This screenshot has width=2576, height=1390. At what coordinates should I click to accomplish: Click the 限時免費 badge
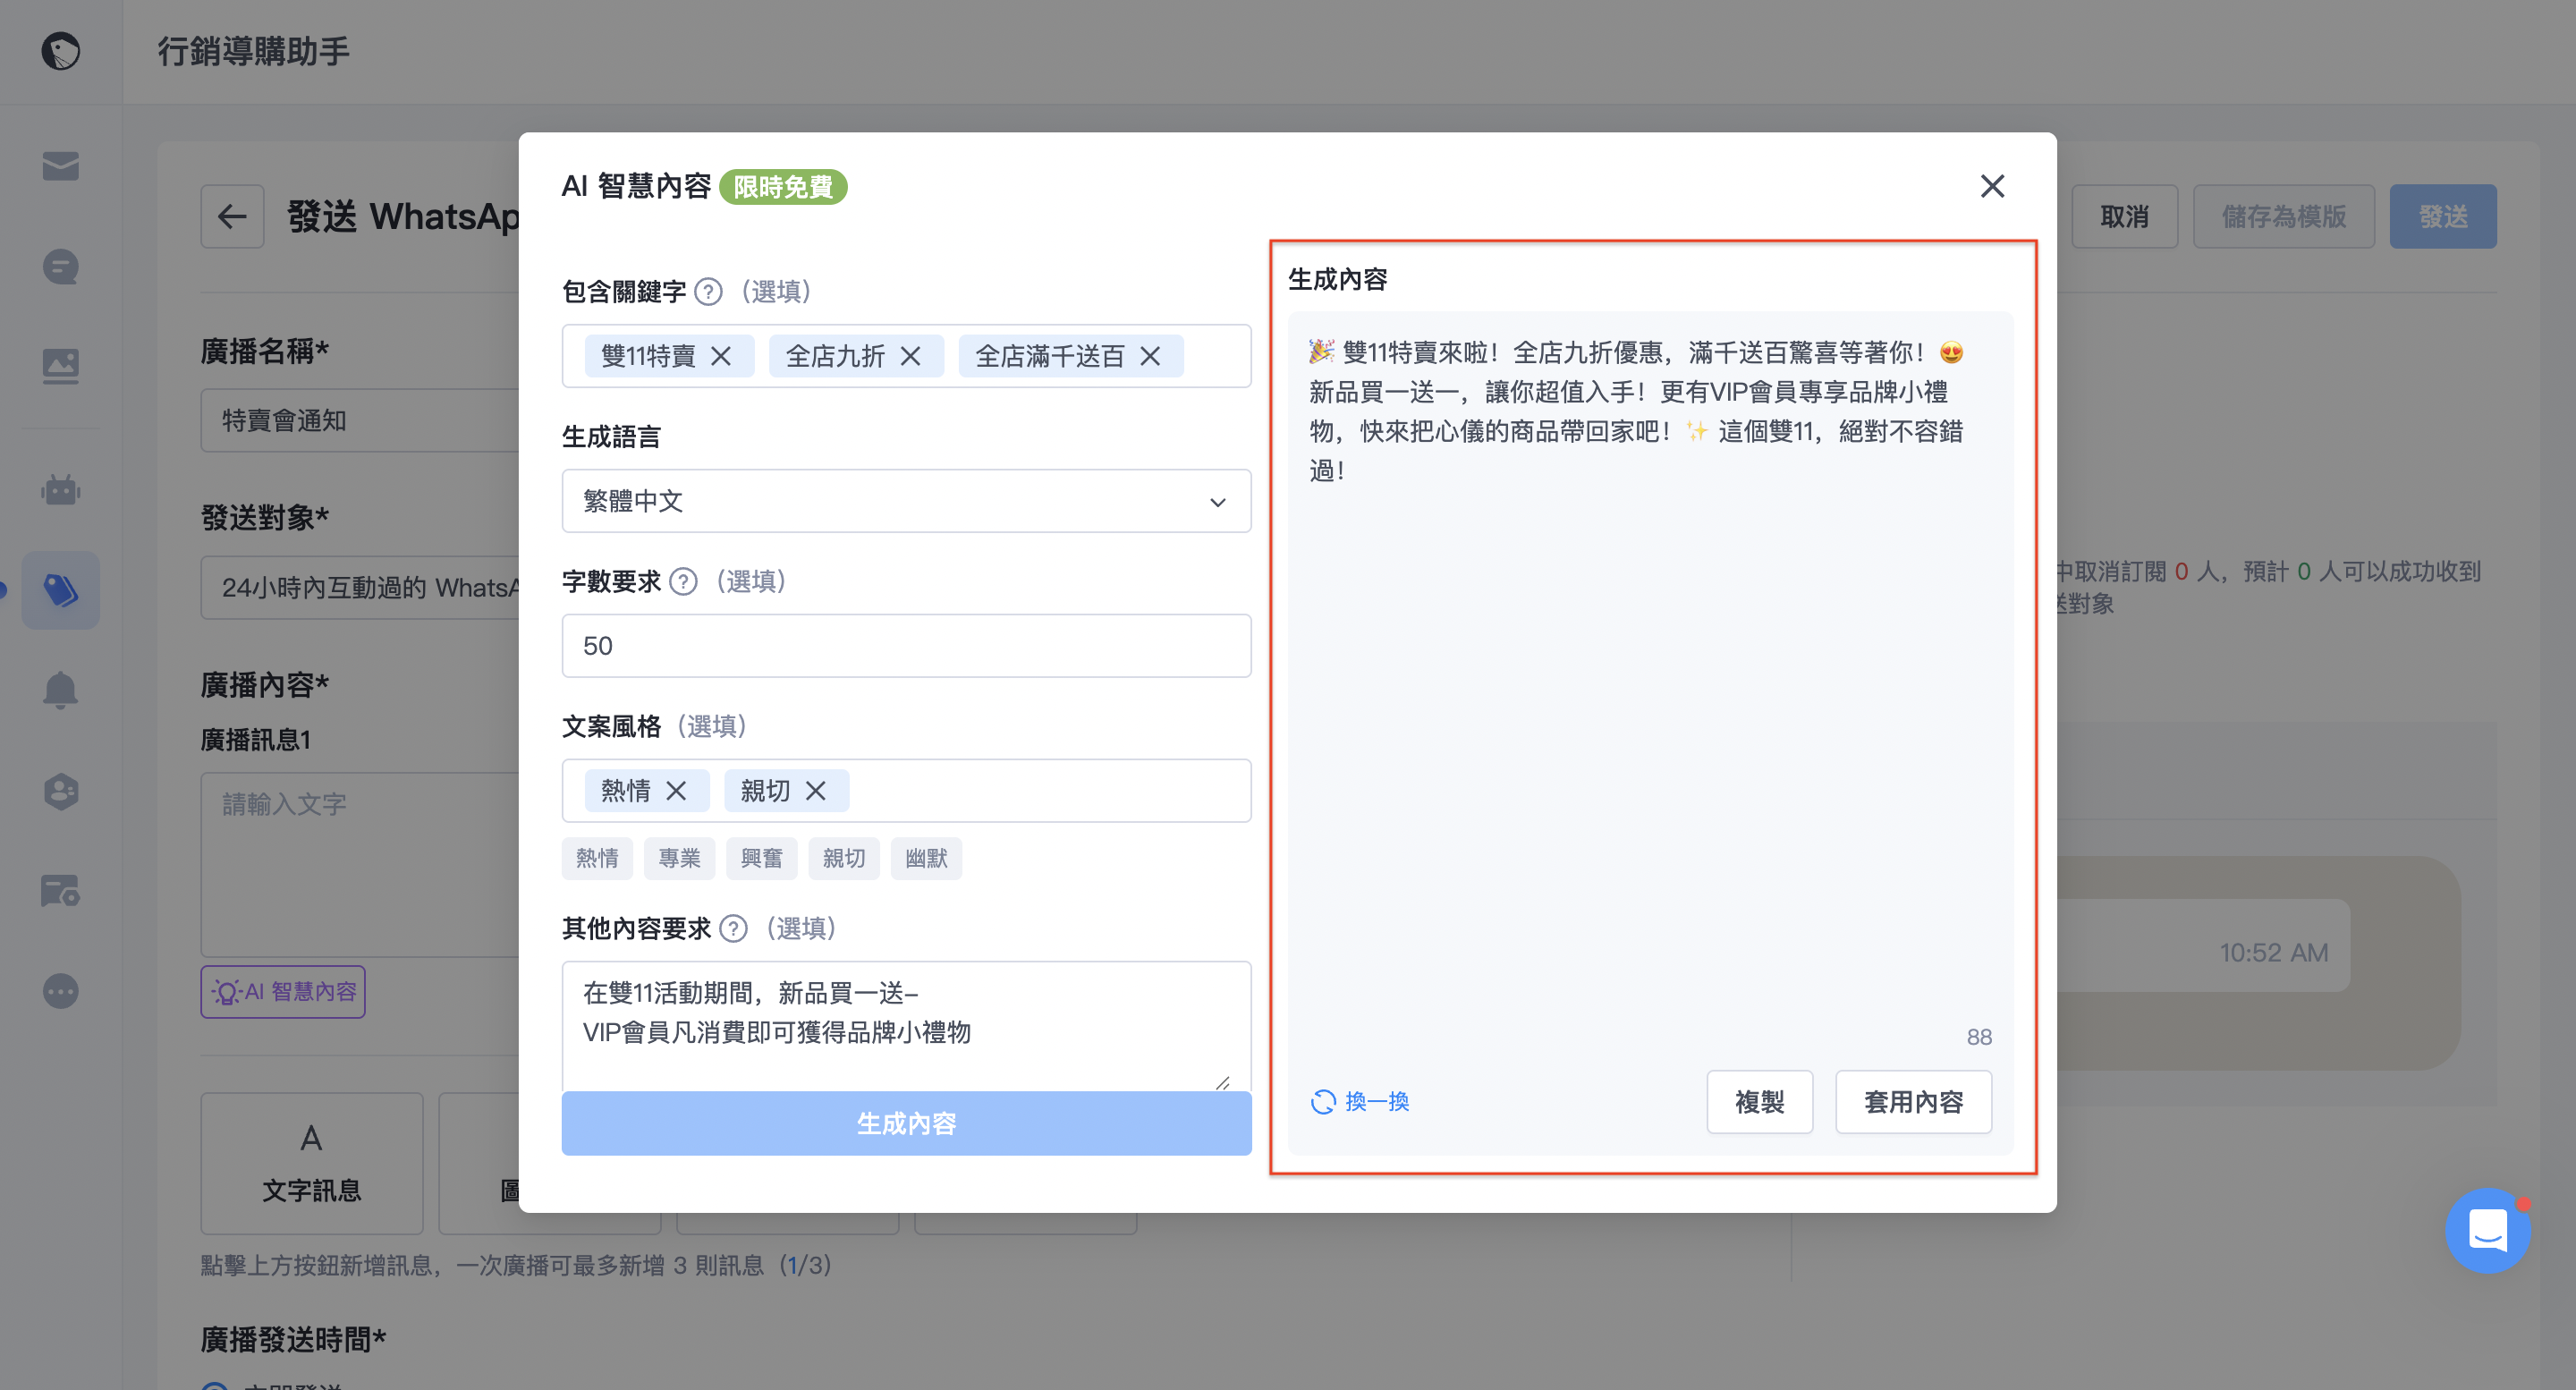click(x=783, y=187)
